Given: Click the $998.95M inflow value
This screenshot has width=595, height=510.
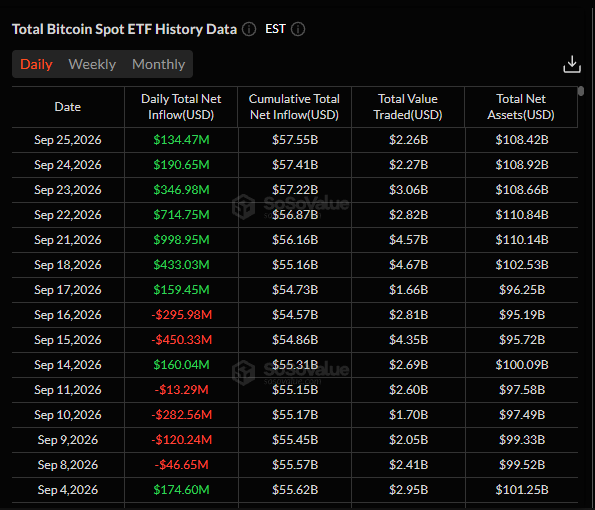Looking at the screenshot, I should (181, 240).
